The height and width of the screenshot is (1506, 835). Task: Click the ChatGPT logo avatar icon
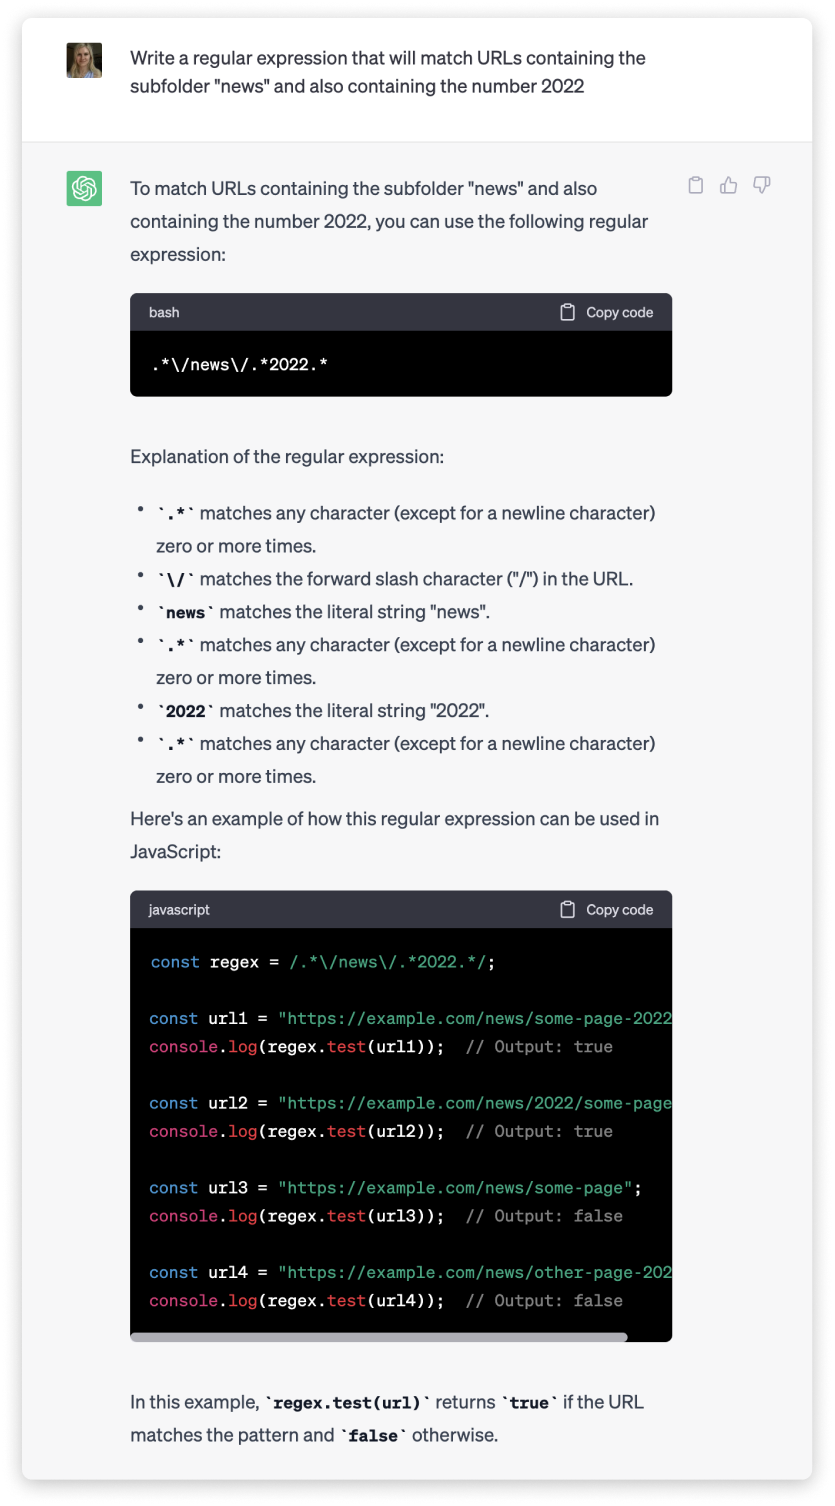coord(84,188)
